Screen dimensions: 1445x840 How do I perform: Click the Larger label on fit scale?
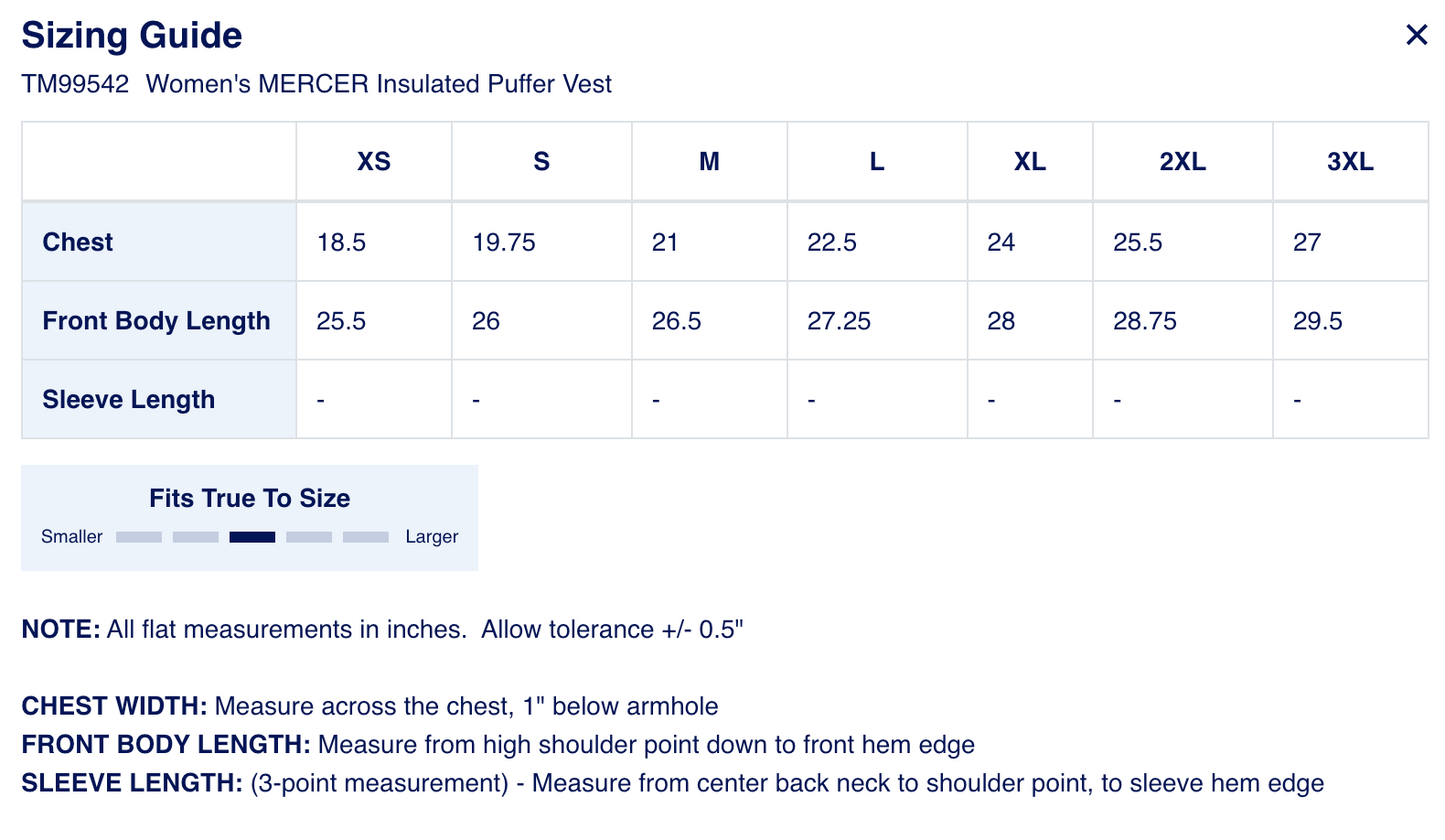[x=431, y=537]
